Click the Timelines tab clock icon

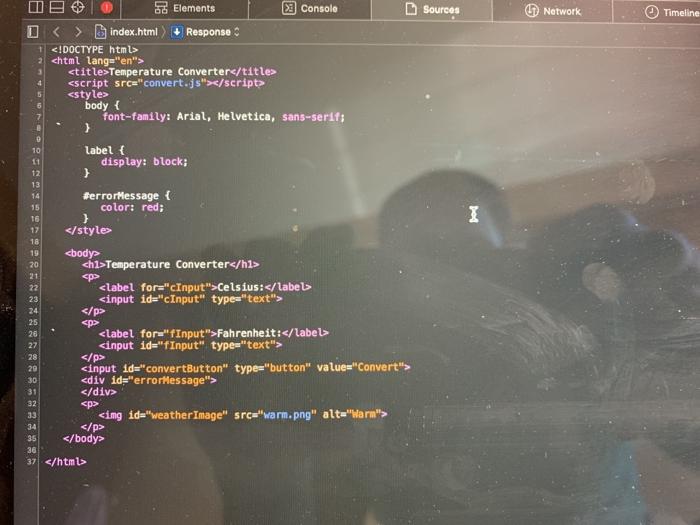point(651,12)
